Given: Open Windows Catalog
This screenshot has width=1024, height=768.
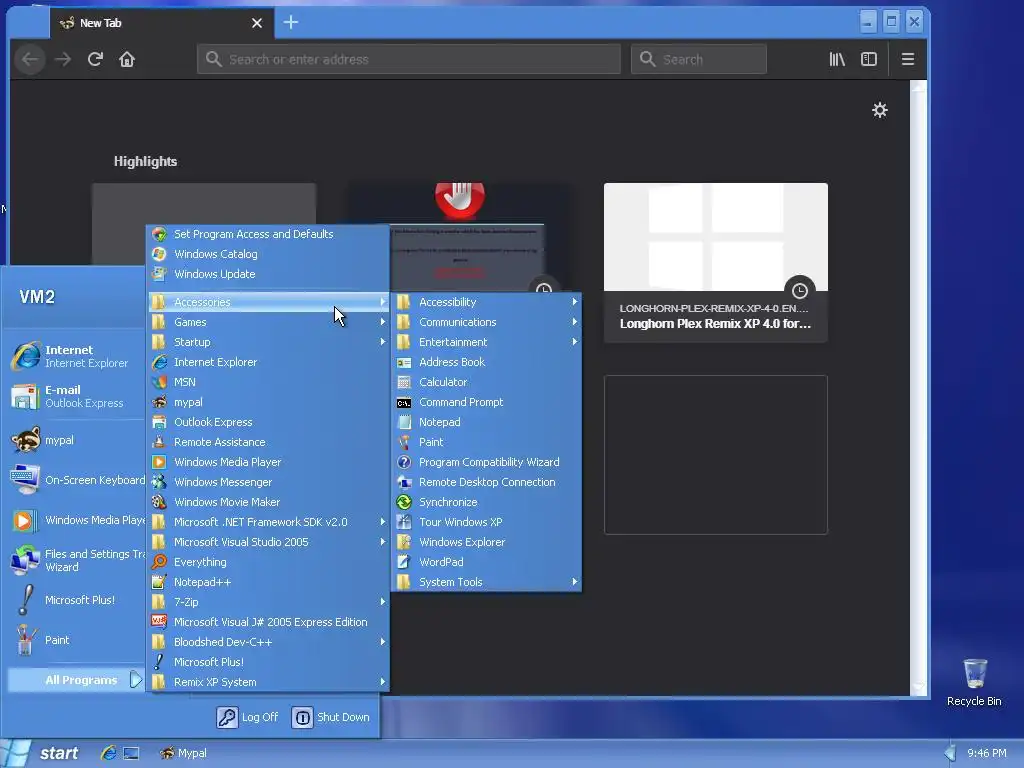Looking at the screenshot, I should tap(268, 254).
